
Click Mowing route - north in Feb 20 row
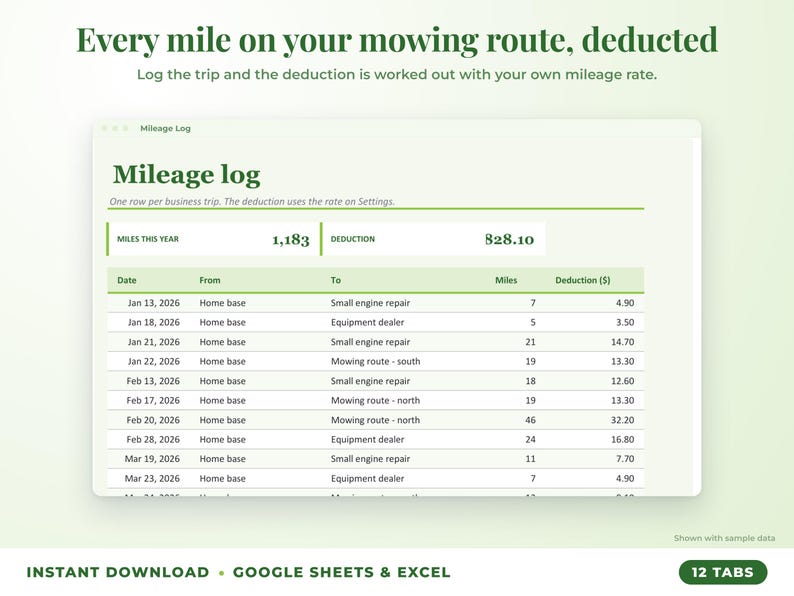pos(375,420)
